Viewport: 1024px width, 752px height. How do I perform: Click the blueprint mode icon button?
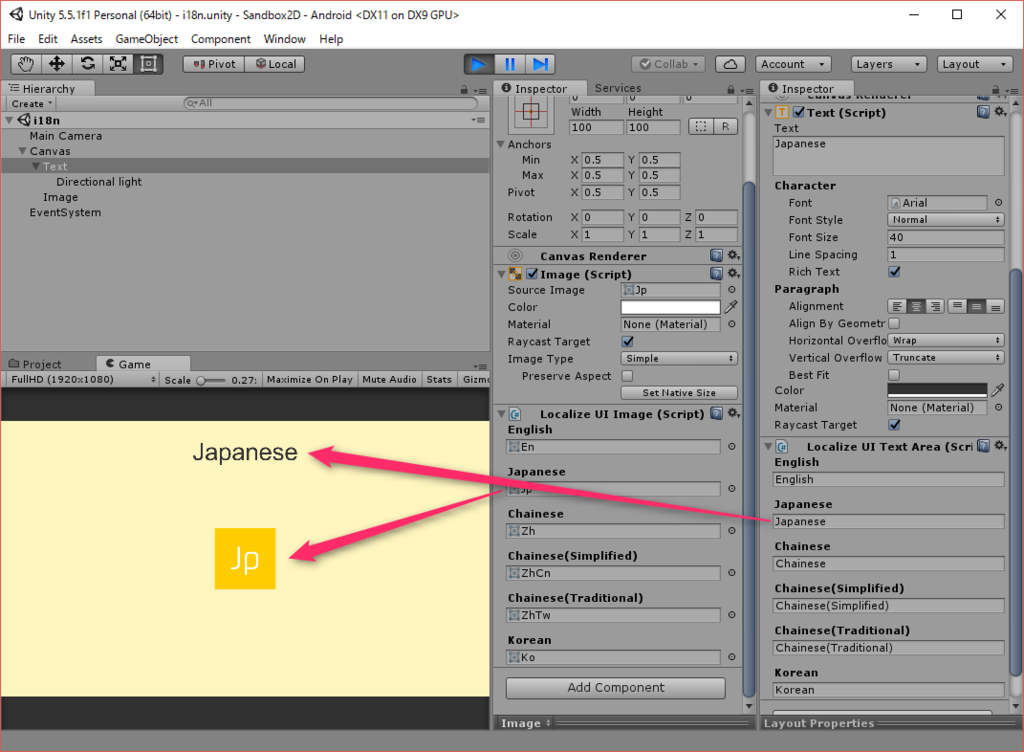tap(701, 127)
